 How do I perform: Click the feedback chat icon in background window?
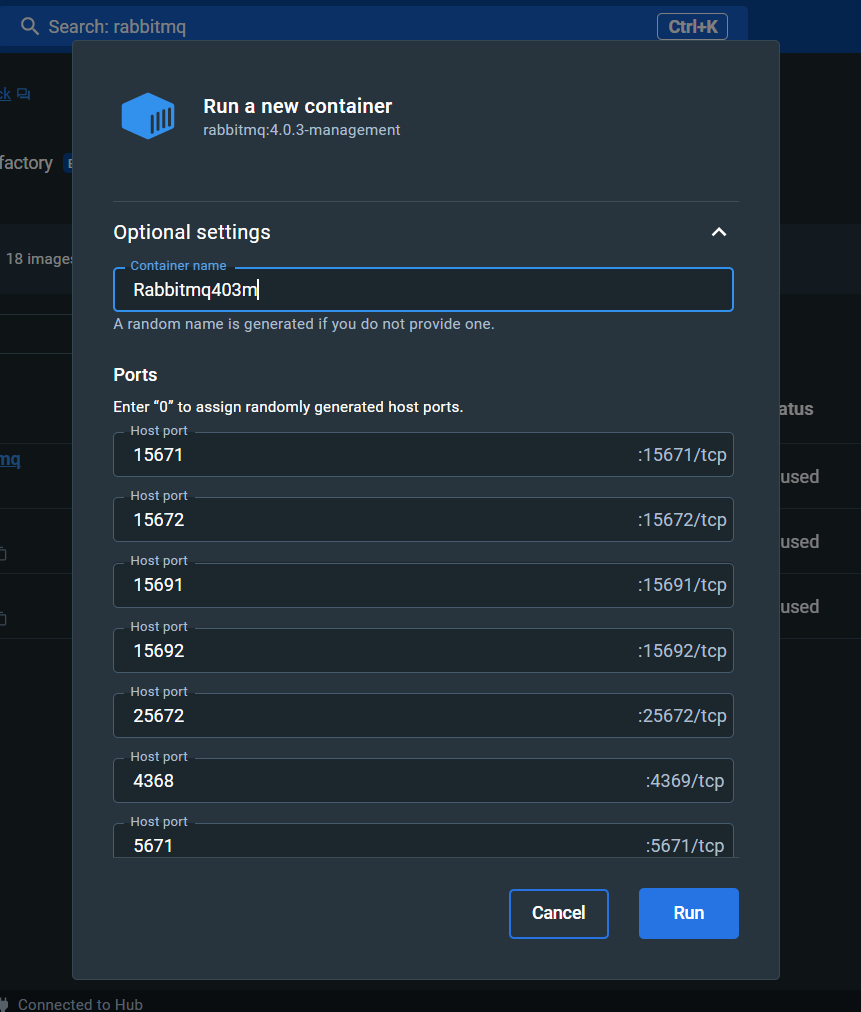24,94
